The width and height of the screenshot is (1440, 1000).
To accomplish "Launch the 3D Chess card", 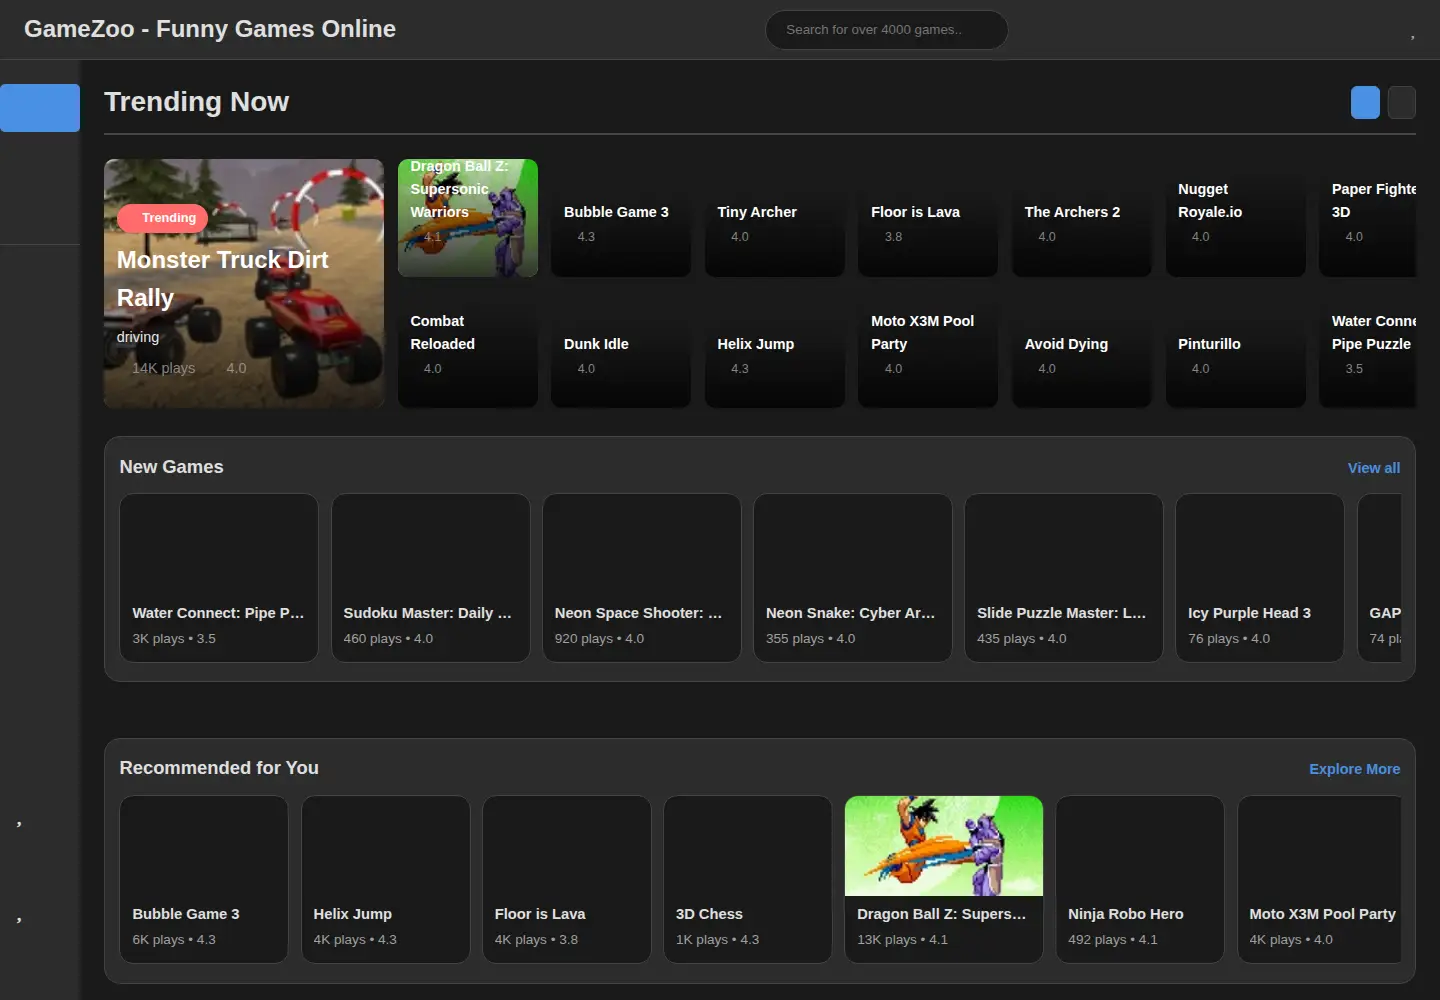I will tap(748, 880).
